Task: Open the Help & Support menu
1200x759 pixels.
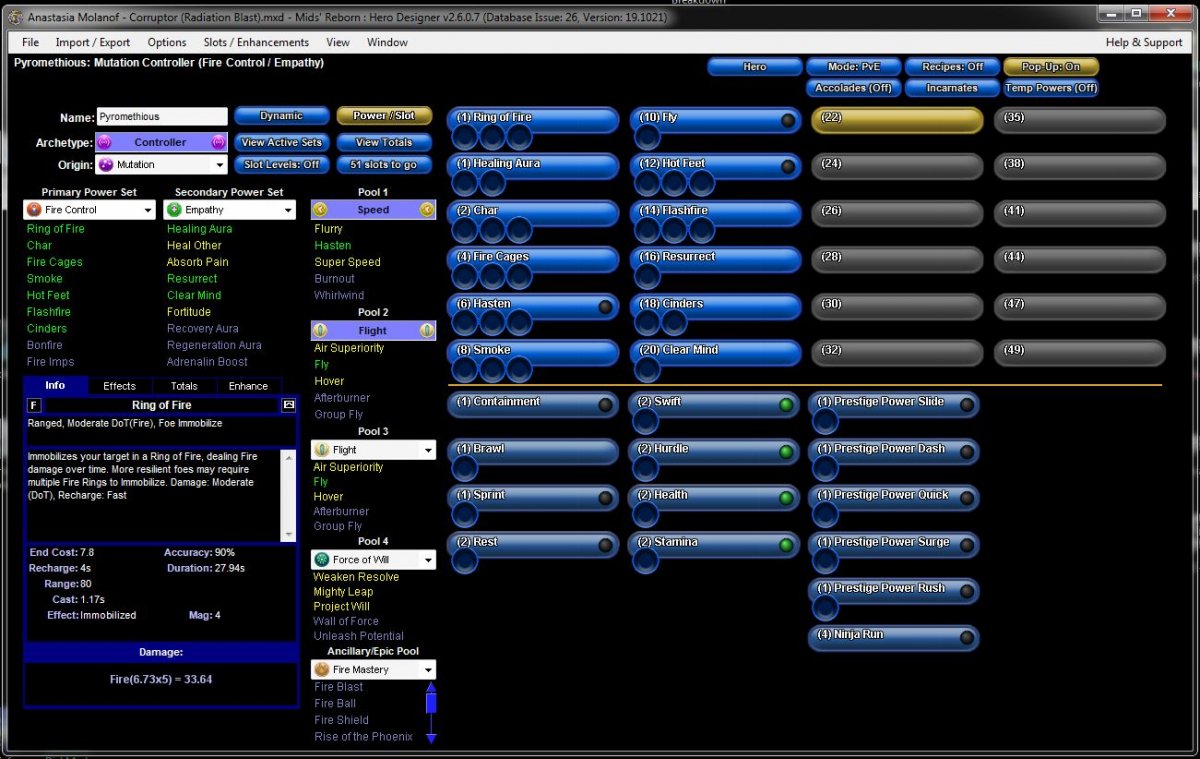Action: [1144, 42]
